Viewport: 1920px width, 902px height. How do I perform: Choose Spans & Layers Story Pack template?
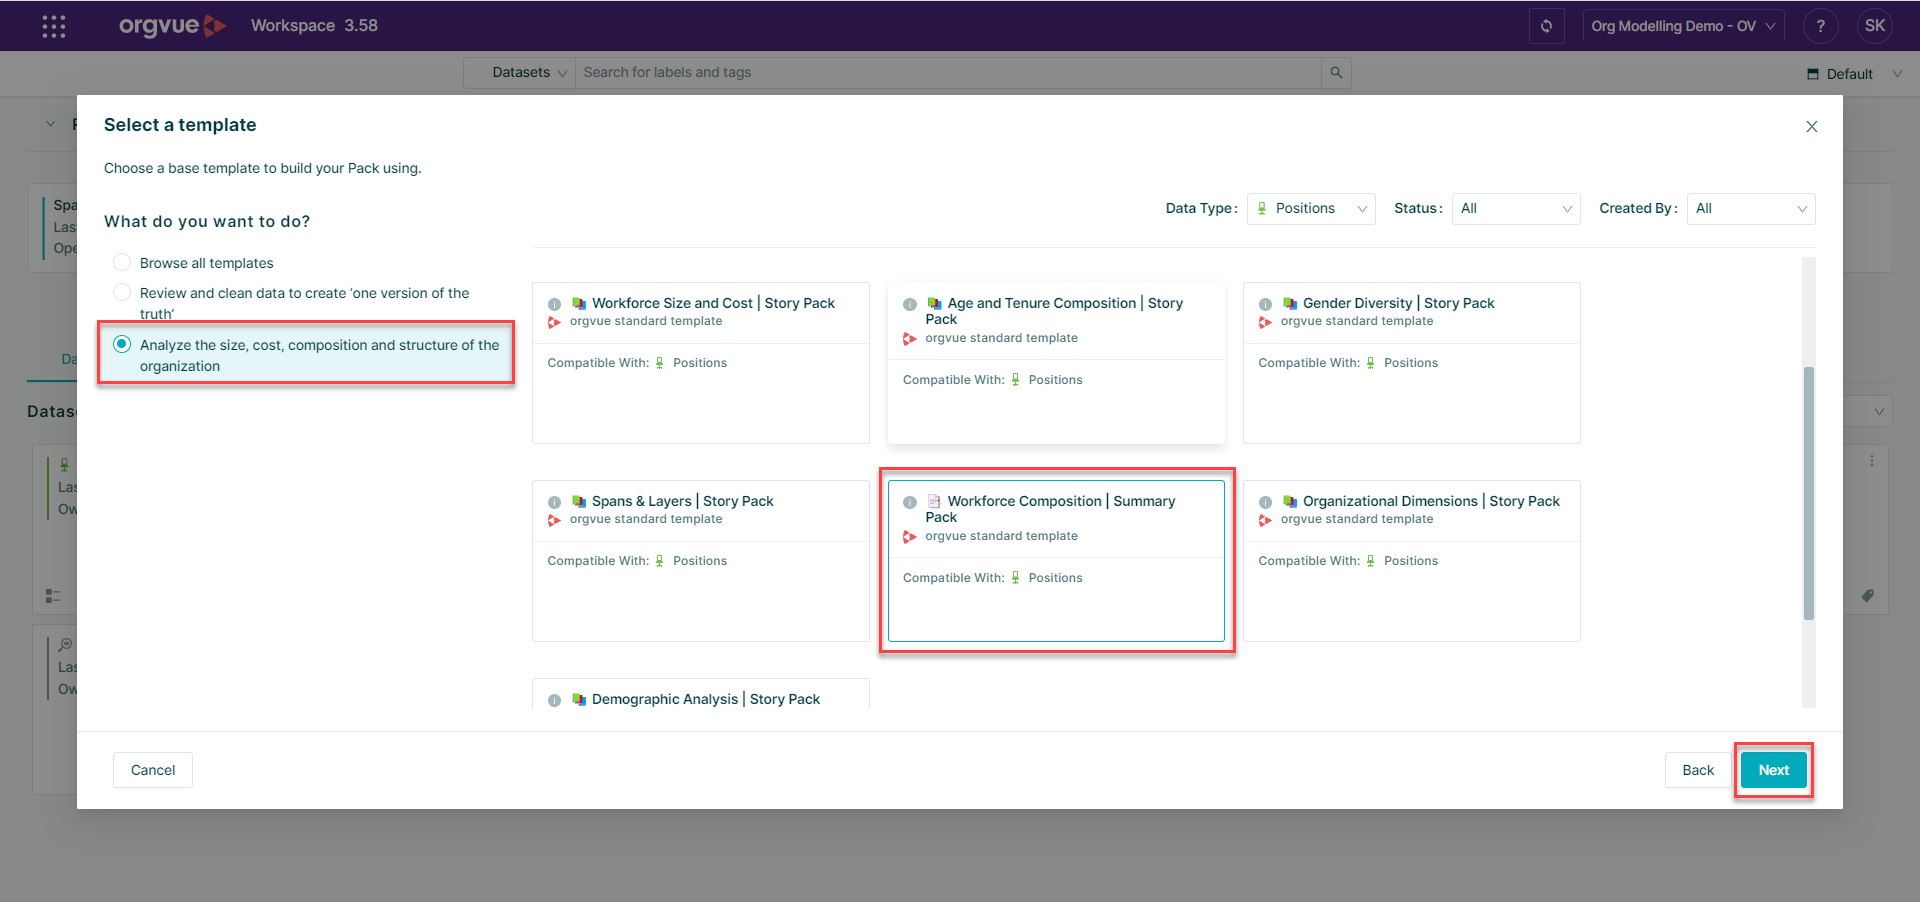[x=701, y=561]
